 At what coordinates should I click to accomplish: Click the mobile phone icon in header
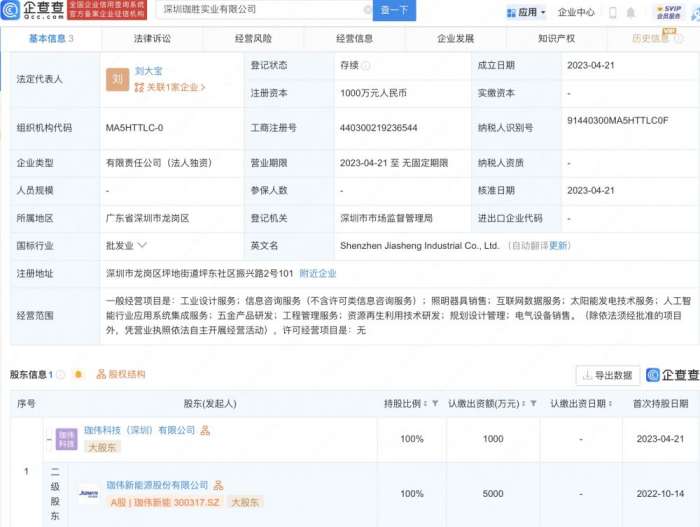[x=613, y=13]
